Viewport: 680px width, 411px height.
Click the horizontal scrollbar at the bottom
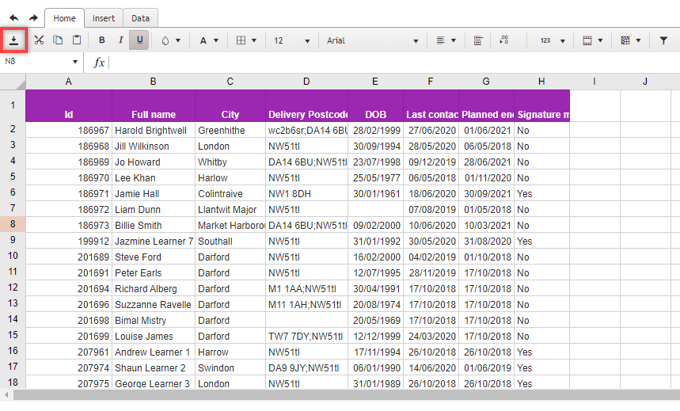346,395
